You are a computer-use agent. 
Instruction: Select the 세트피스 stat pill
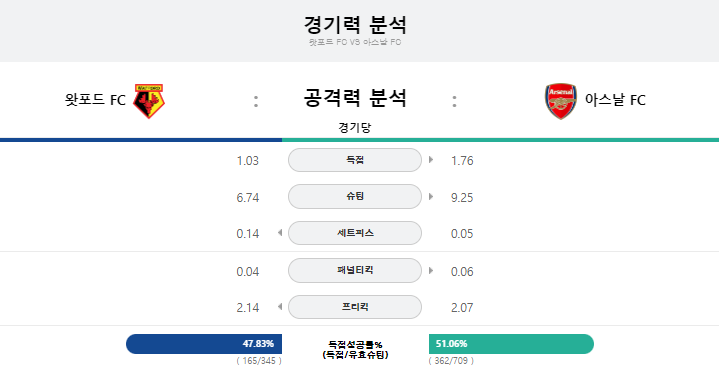[x=355, y=233]
